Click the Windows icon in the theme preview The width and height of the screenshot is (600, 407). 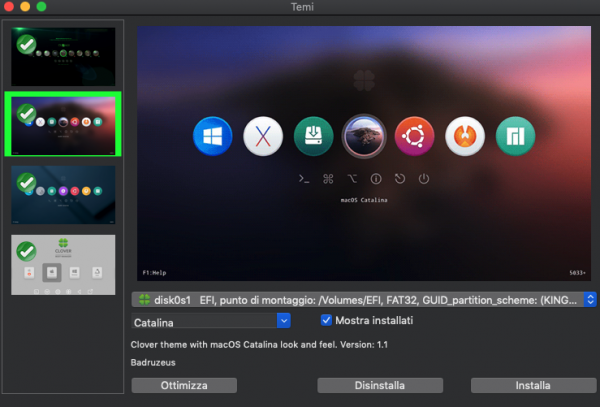(213, 136)
